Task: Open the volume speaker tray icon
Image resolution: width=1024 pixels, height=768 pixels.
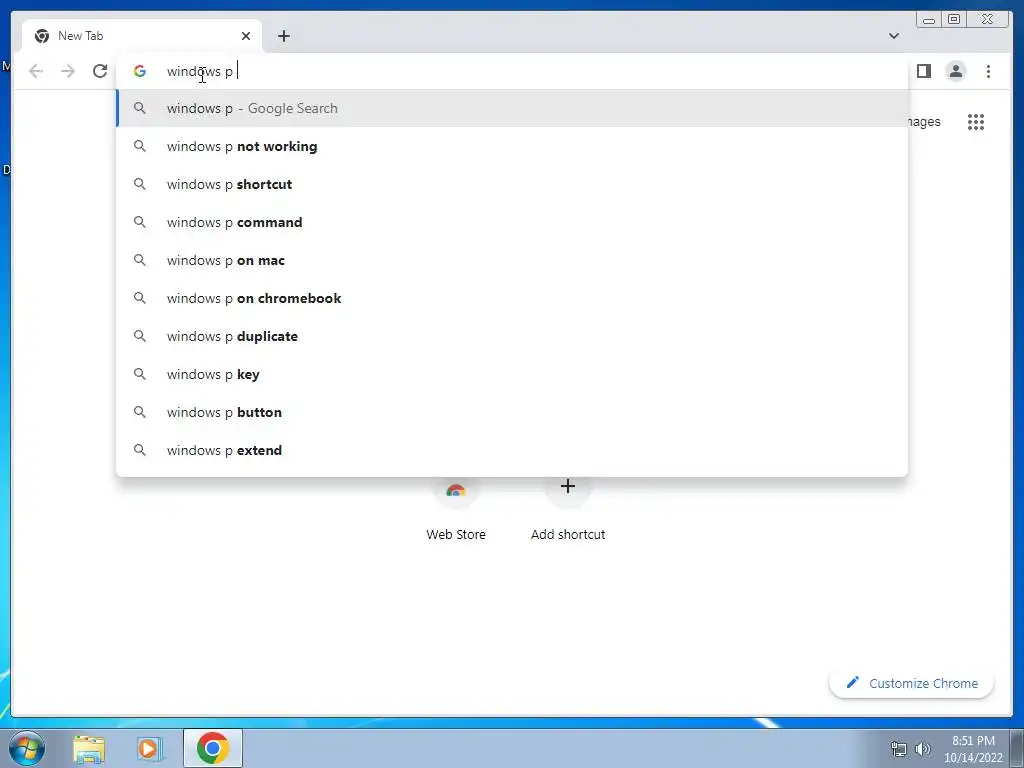Action: click(x=923, y=749)
